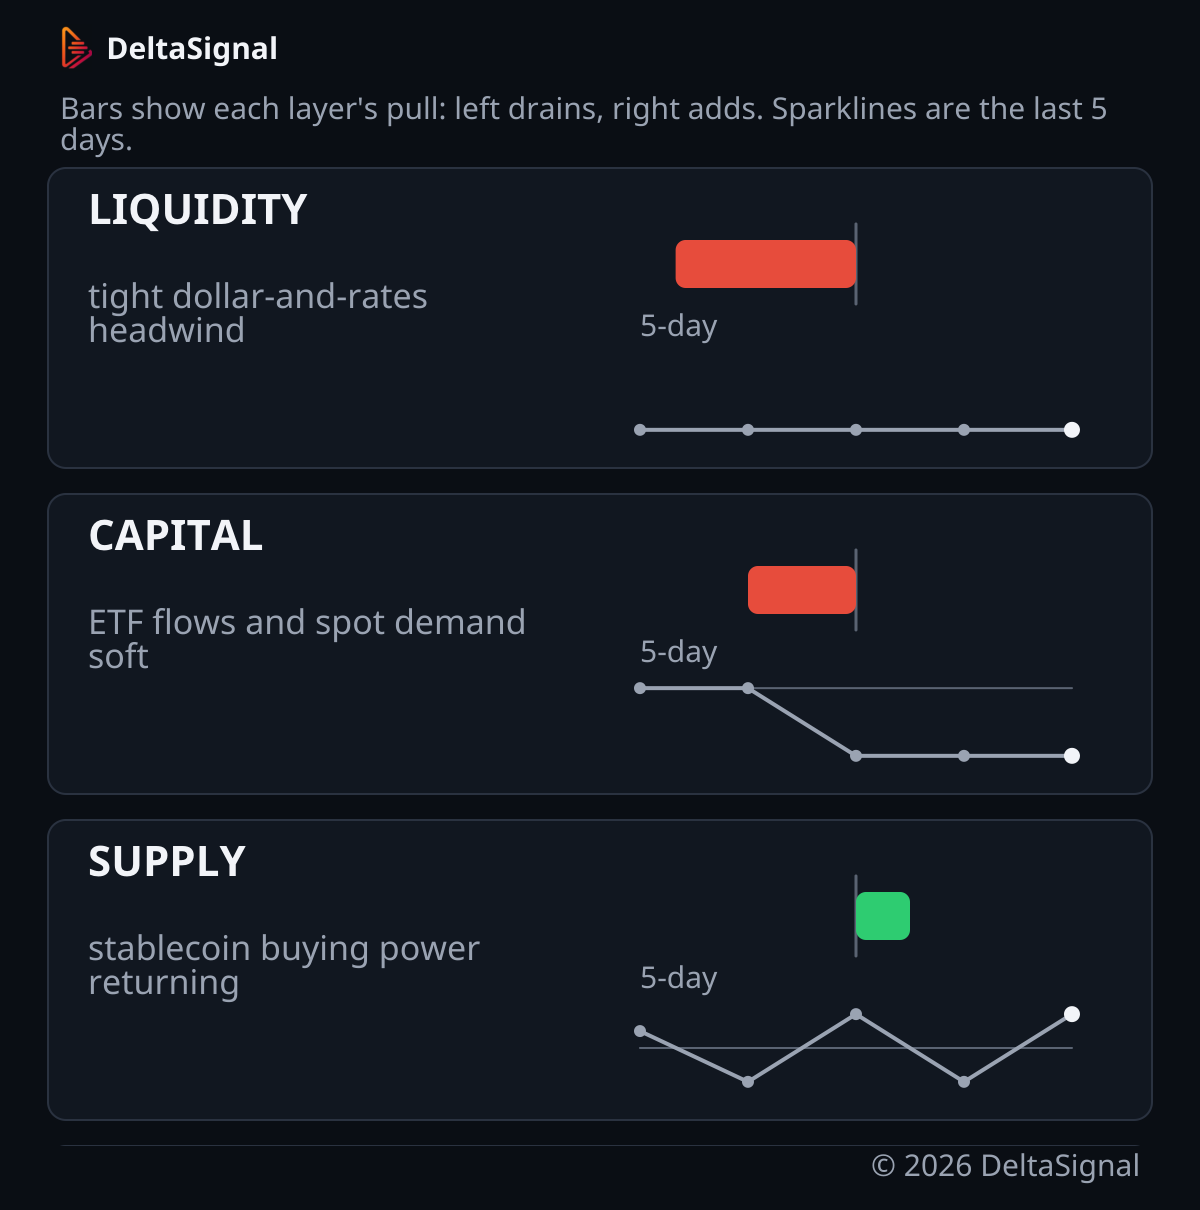Click the first point of Capital sparkline
Screen dimensions: 1200x1210
(x=640, y=688)
